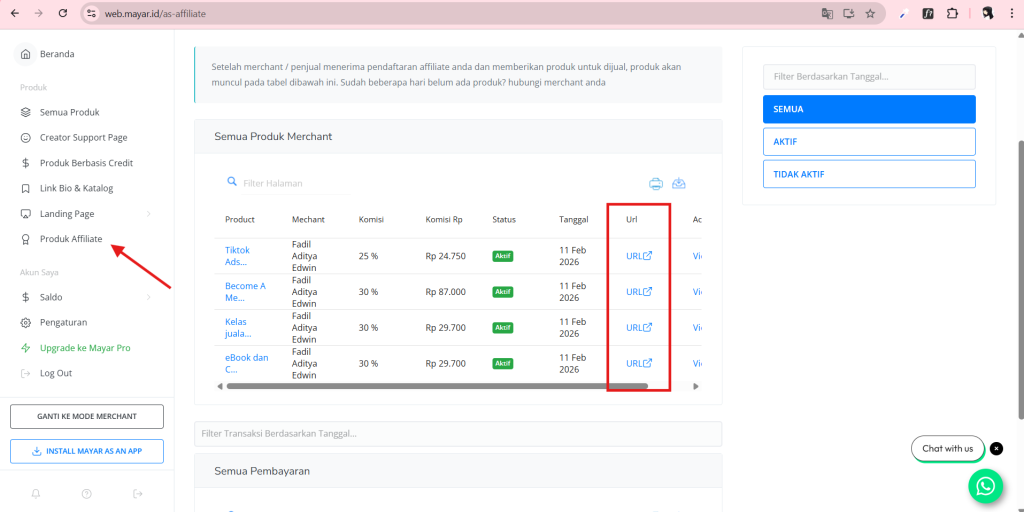This screenshot has height=512, width=1024.
Task: Click the help question mark icon in the sidebar
Action: tap(87, 493)
